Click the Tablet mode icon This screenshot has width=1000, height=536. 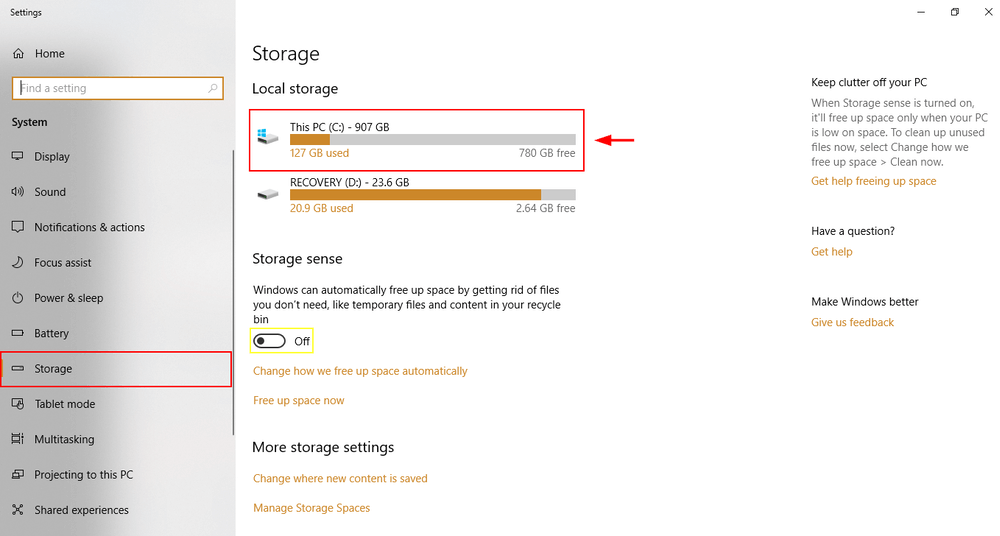coord(17,404)
